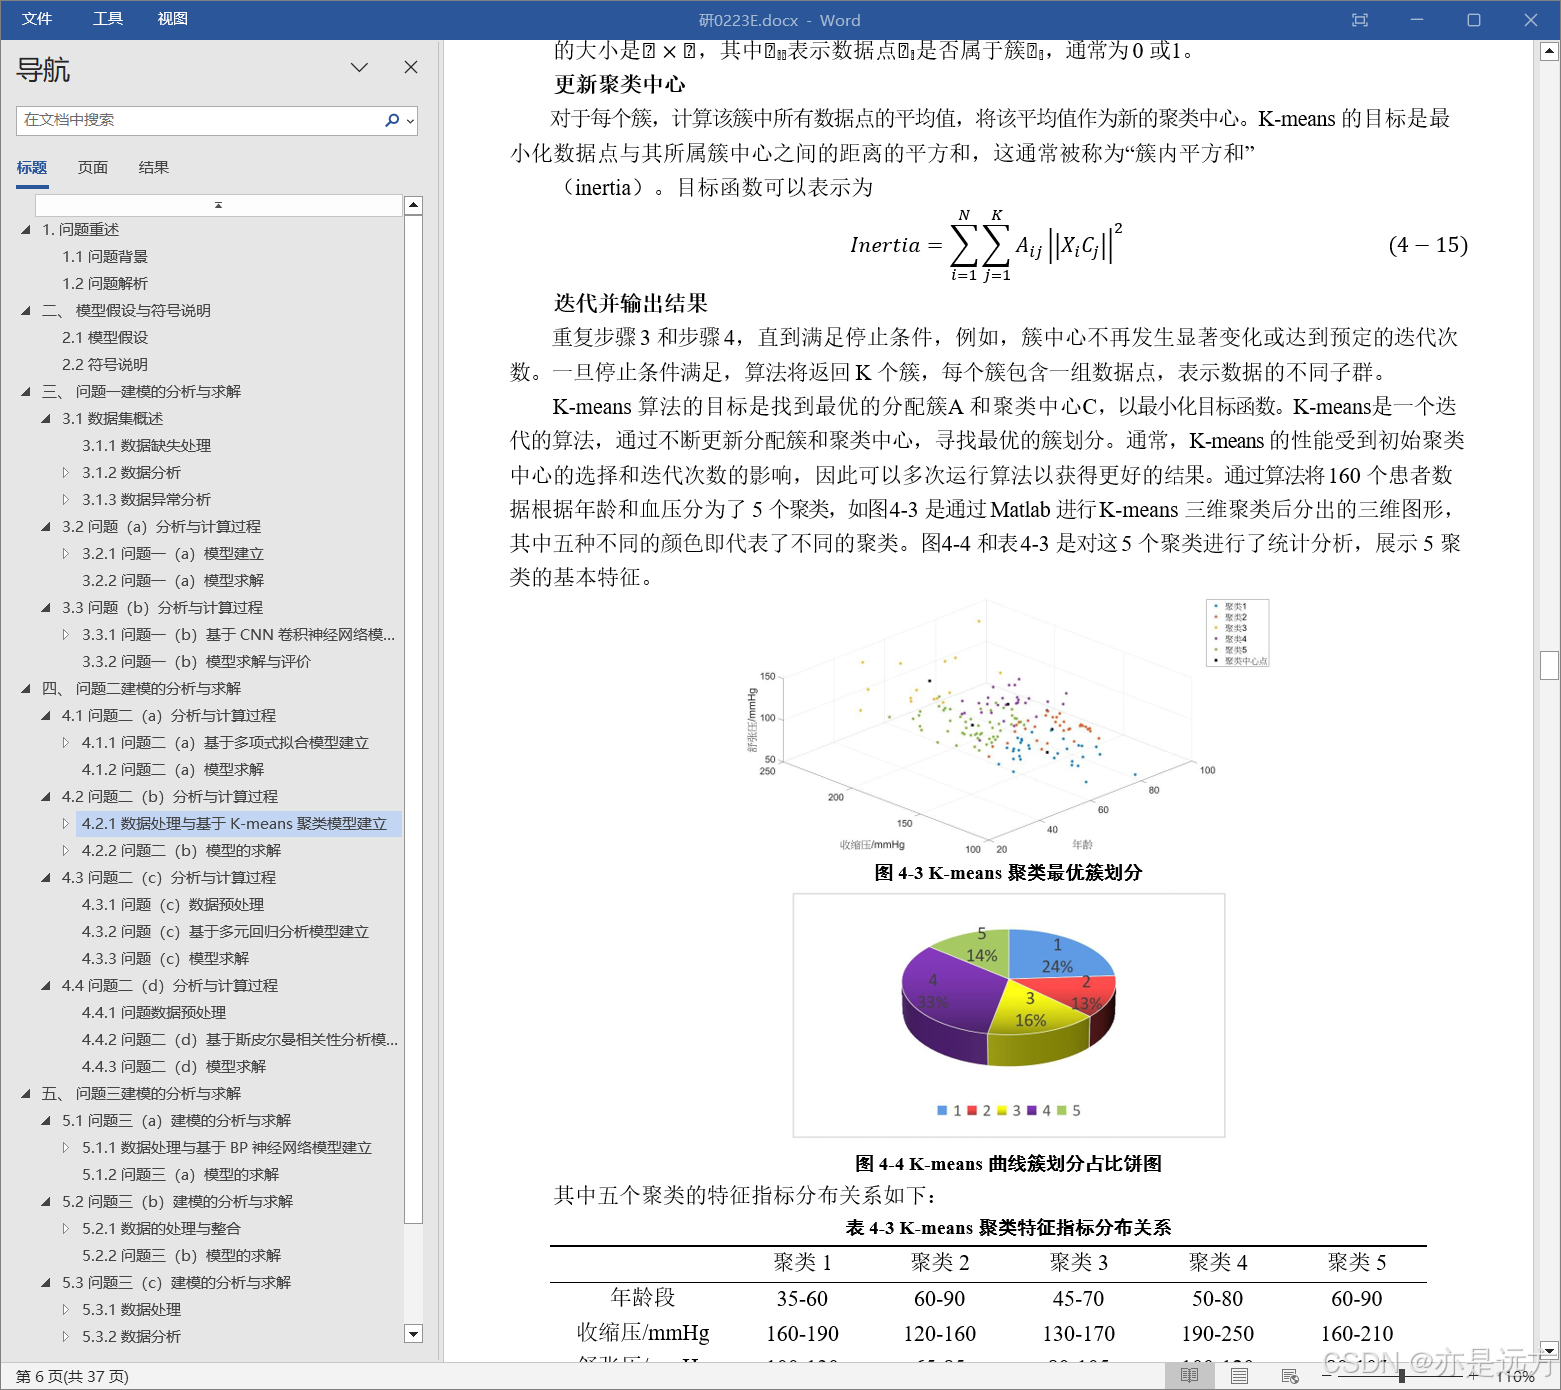Click the search magnifier icon in navigation
The width and height of the screenshot is (1561, 1390).
point(392,120)
